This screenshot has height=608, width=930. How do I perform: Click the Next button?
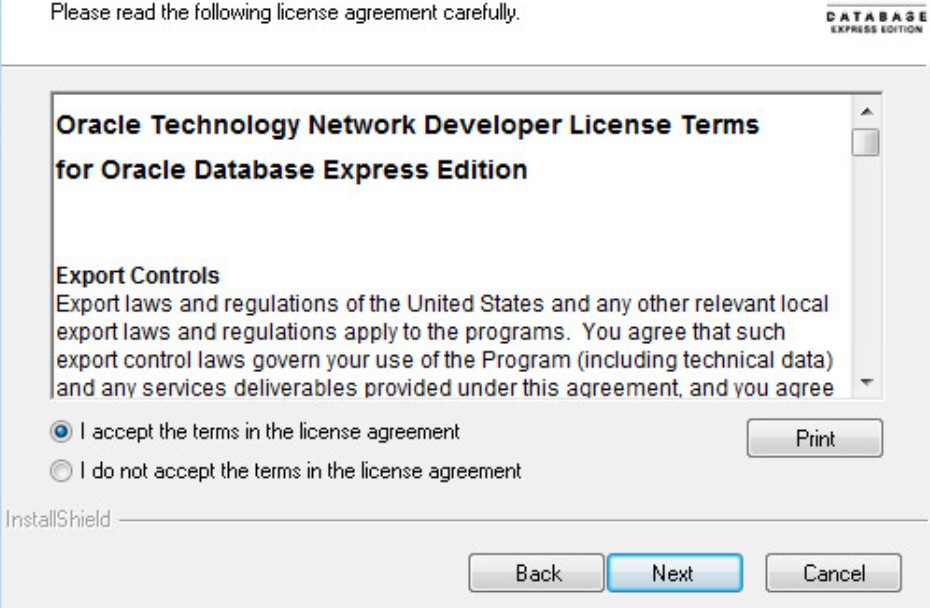pyautogui.click(x=675, y=573)
